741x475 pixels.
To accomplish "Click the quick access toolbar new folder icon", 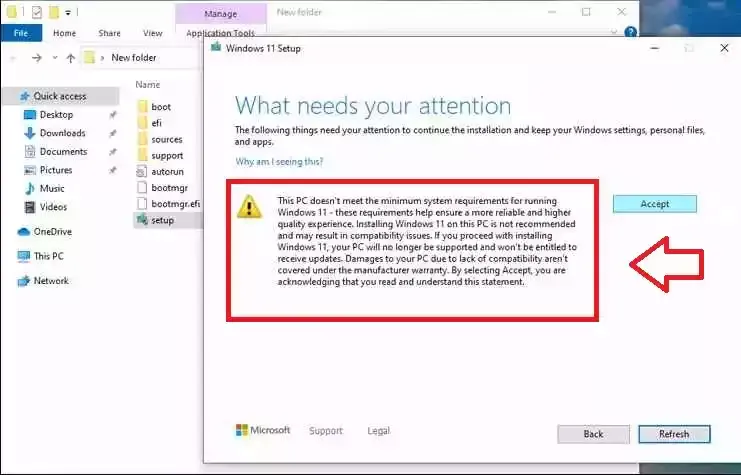I will 54,12.
